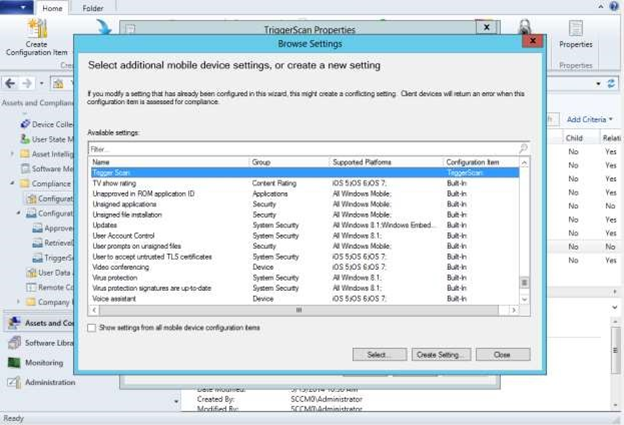
Task: Click the search magnifier in filter box
Action: 523,148
